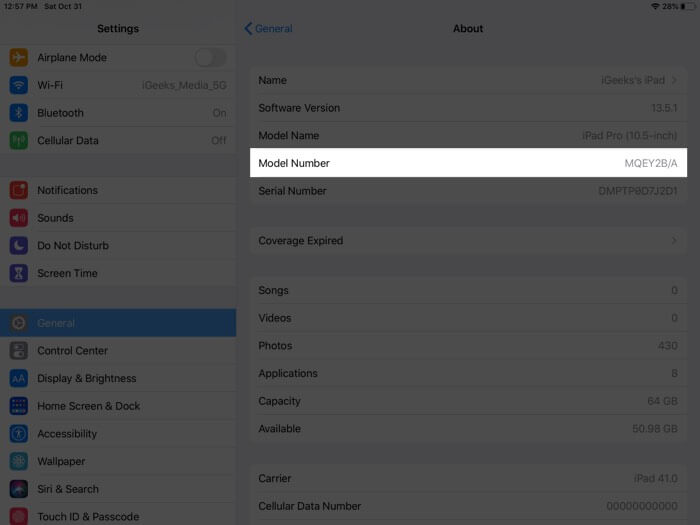
Task: Open the Control Center icon
Action: click(x=19, y=351)
